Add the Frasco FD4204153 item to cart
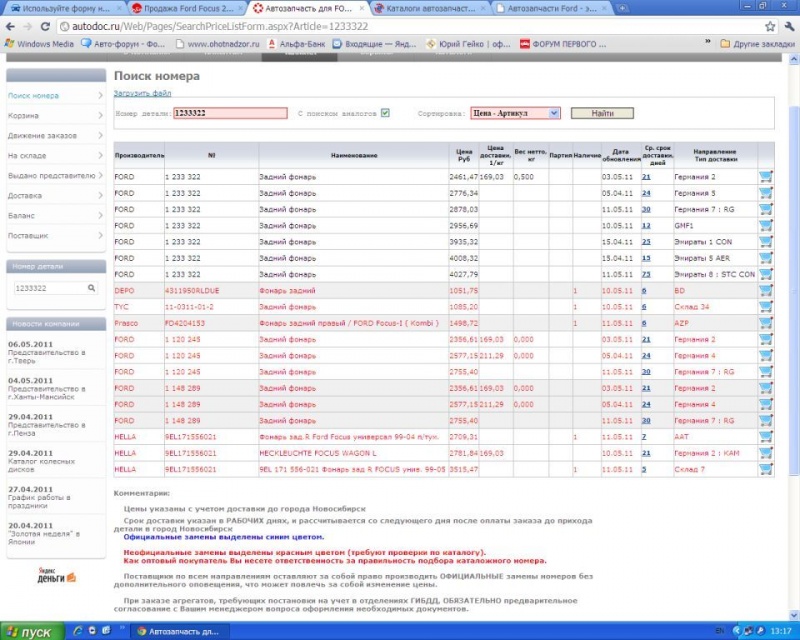Image resolution: width=800 pixels, height=640 pixels. (766, 323)
